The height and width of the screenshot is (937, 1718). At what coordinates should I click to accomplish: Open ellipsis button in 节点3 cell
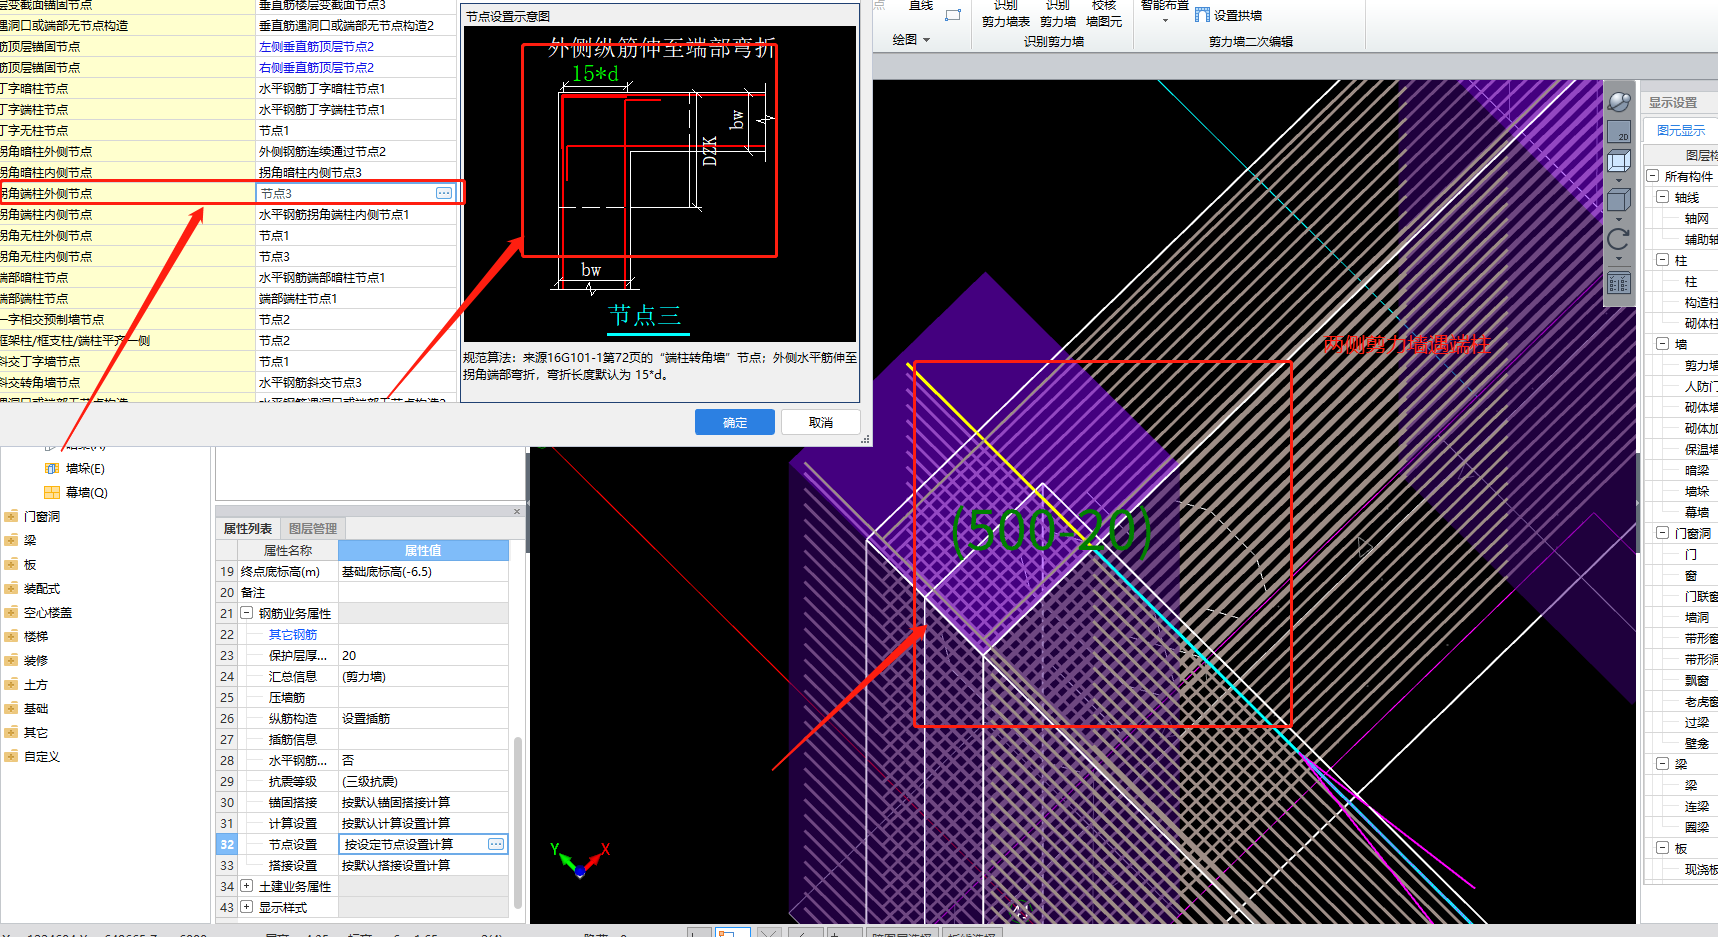(x=444, y=193)
